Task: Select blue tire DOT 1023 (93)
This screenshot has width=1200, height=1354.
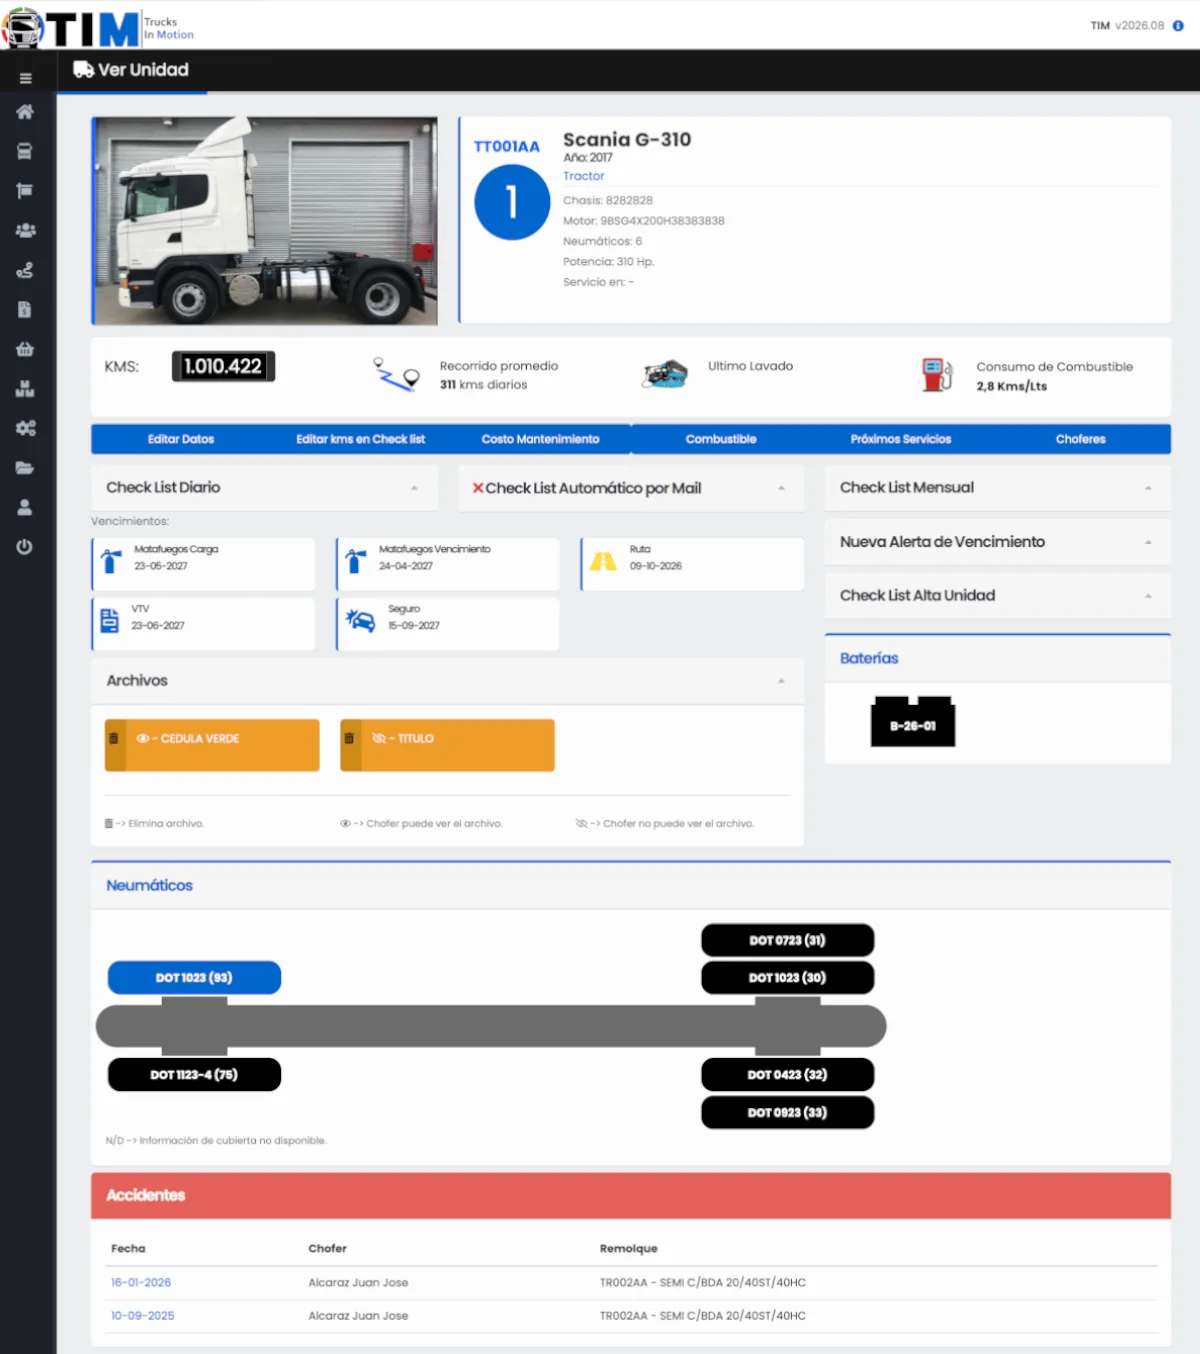Action: click(x=194, y=978)
